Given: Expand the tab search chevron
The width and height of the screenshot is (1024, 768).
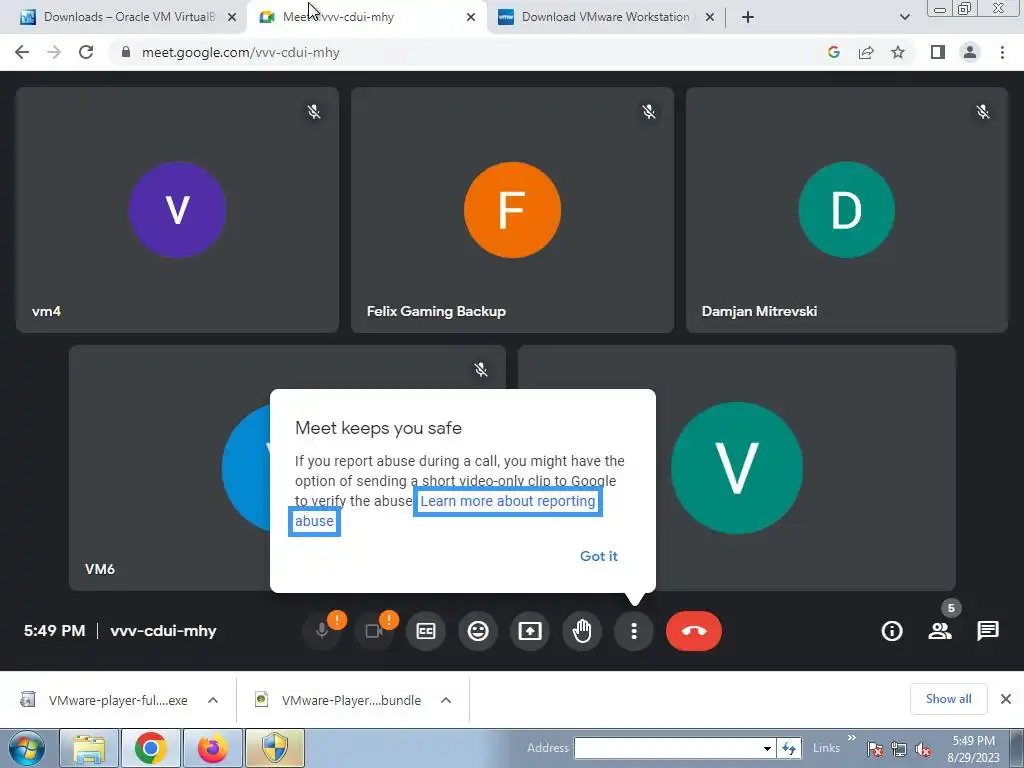Looking at the screenshot, I should [904, 17].
